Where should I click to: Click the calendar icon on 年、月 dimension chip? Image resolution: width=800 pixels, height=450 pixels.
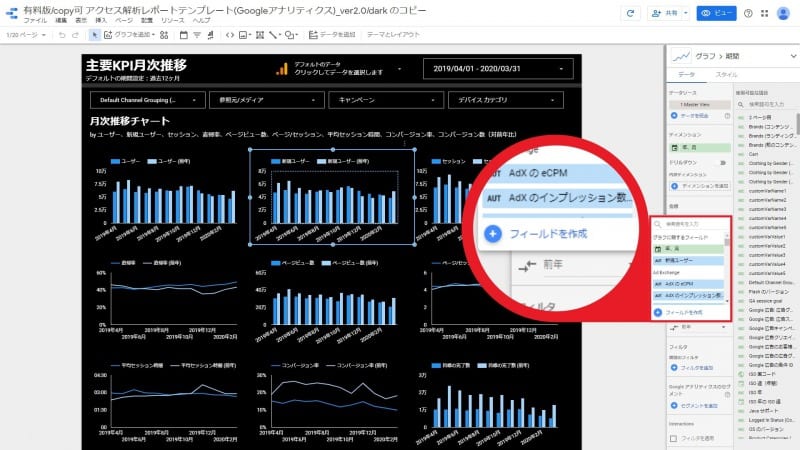coord(674,147)
